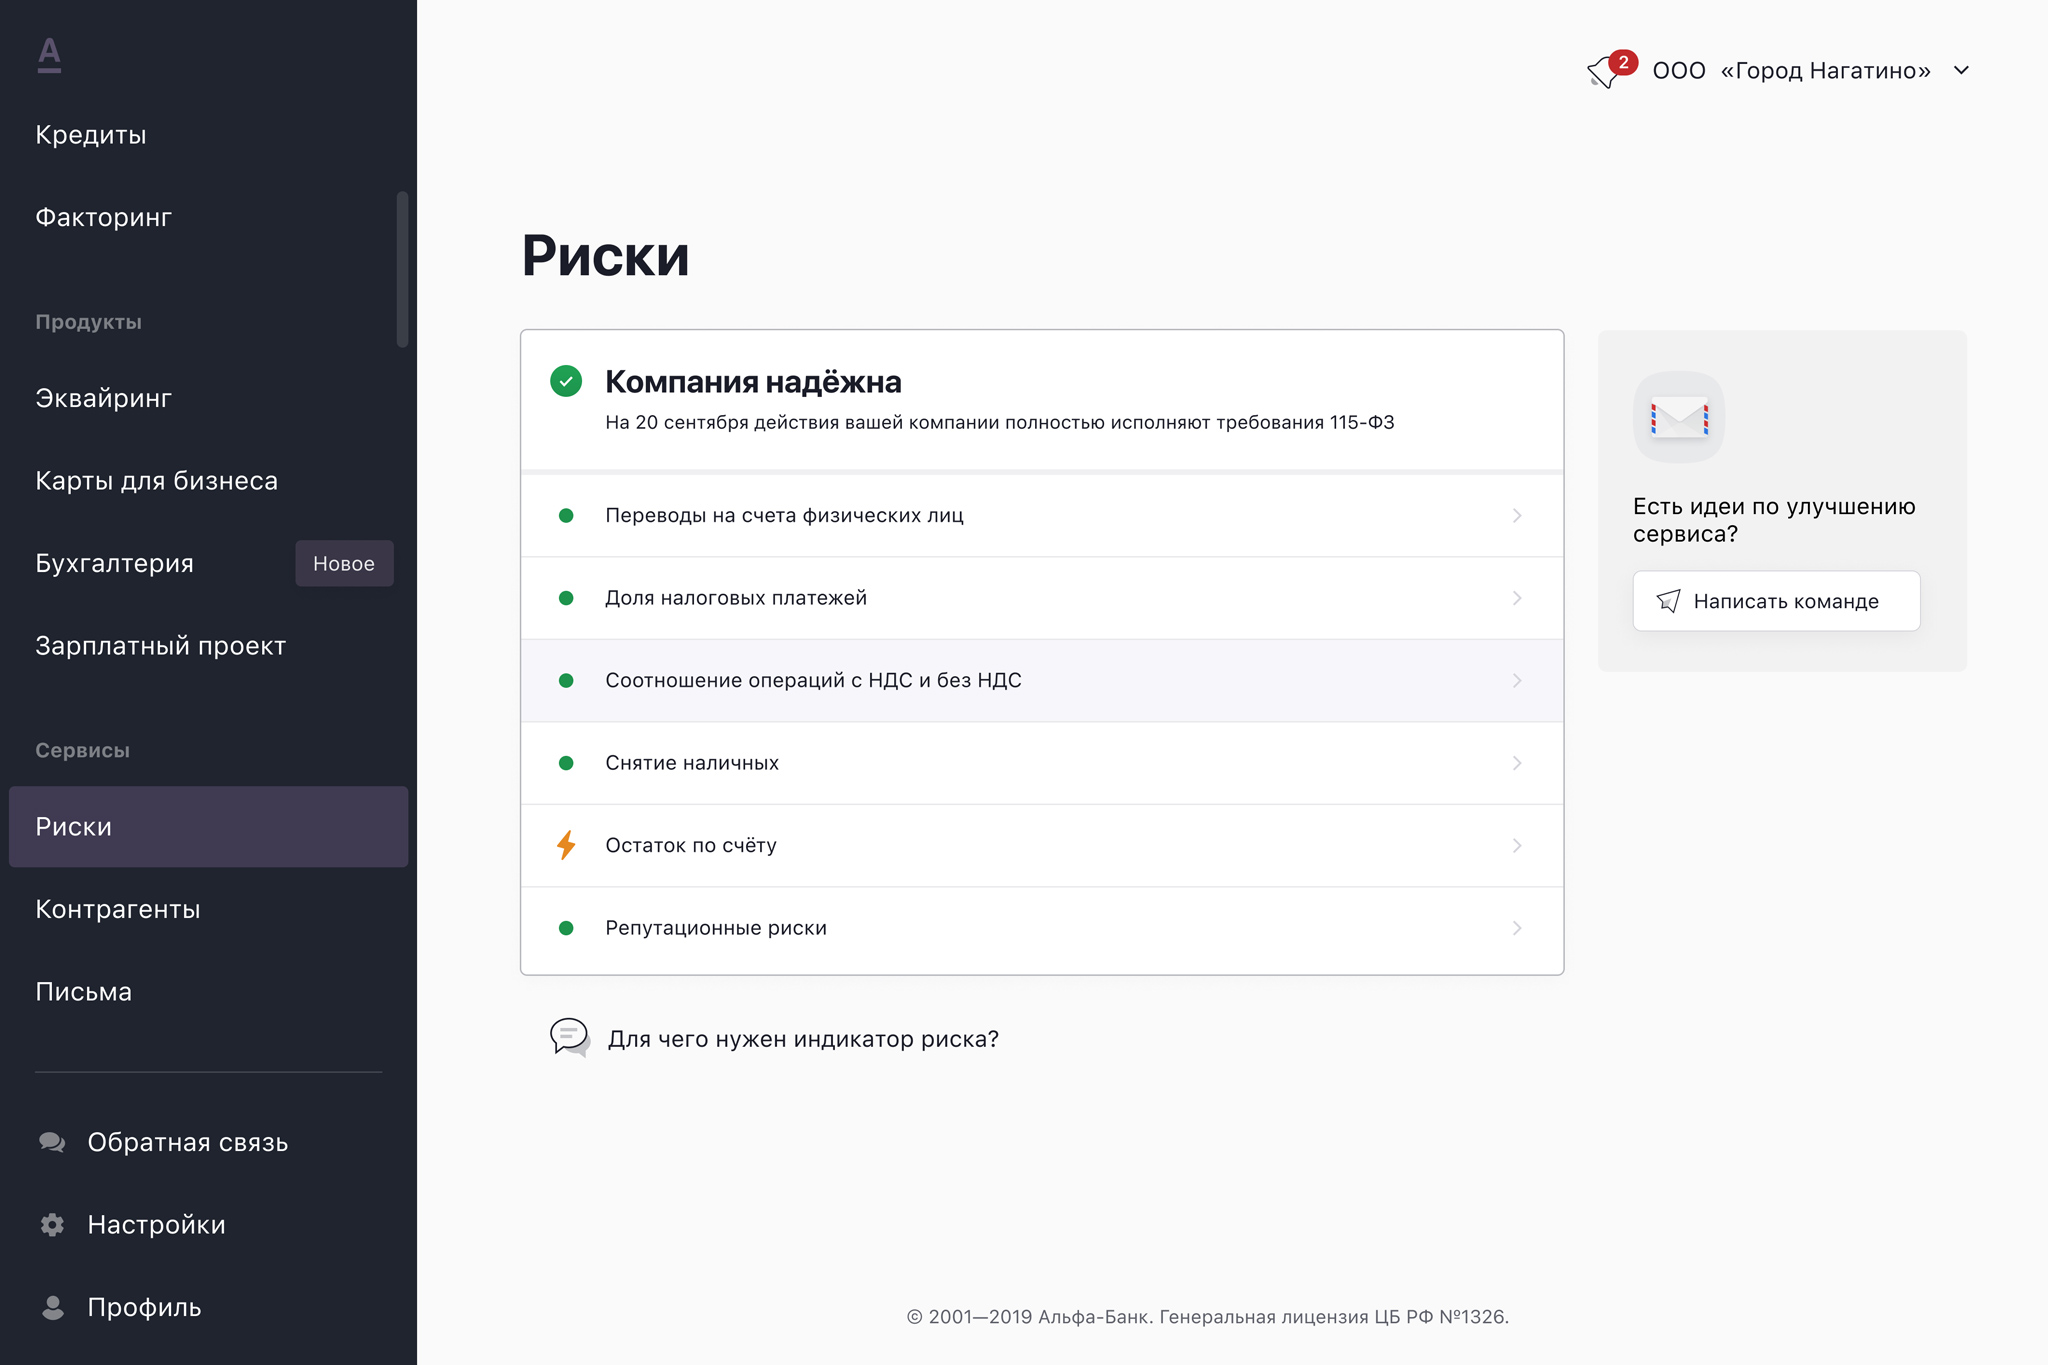Open Для чего нужен индикатор риска link
2048x1365 pixels.
click(x=801, y=1038)
